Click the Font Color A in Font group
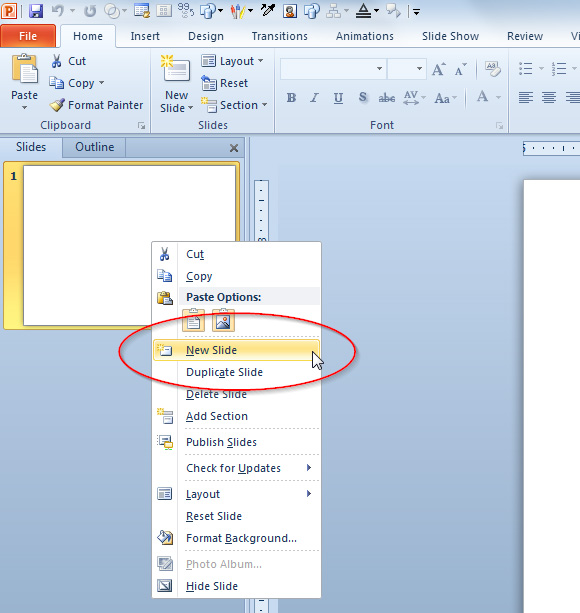Viewport: 580px width, 613px height. coord(483,97)
